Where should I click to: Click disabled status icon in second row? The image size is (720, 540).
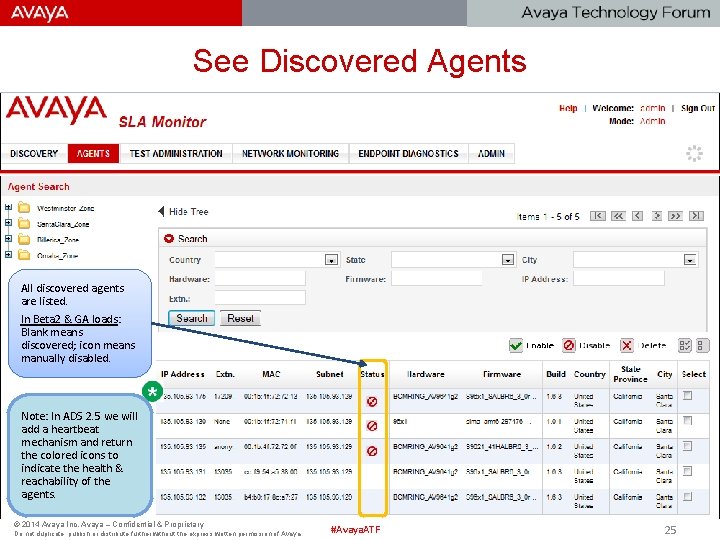(372, 426)
